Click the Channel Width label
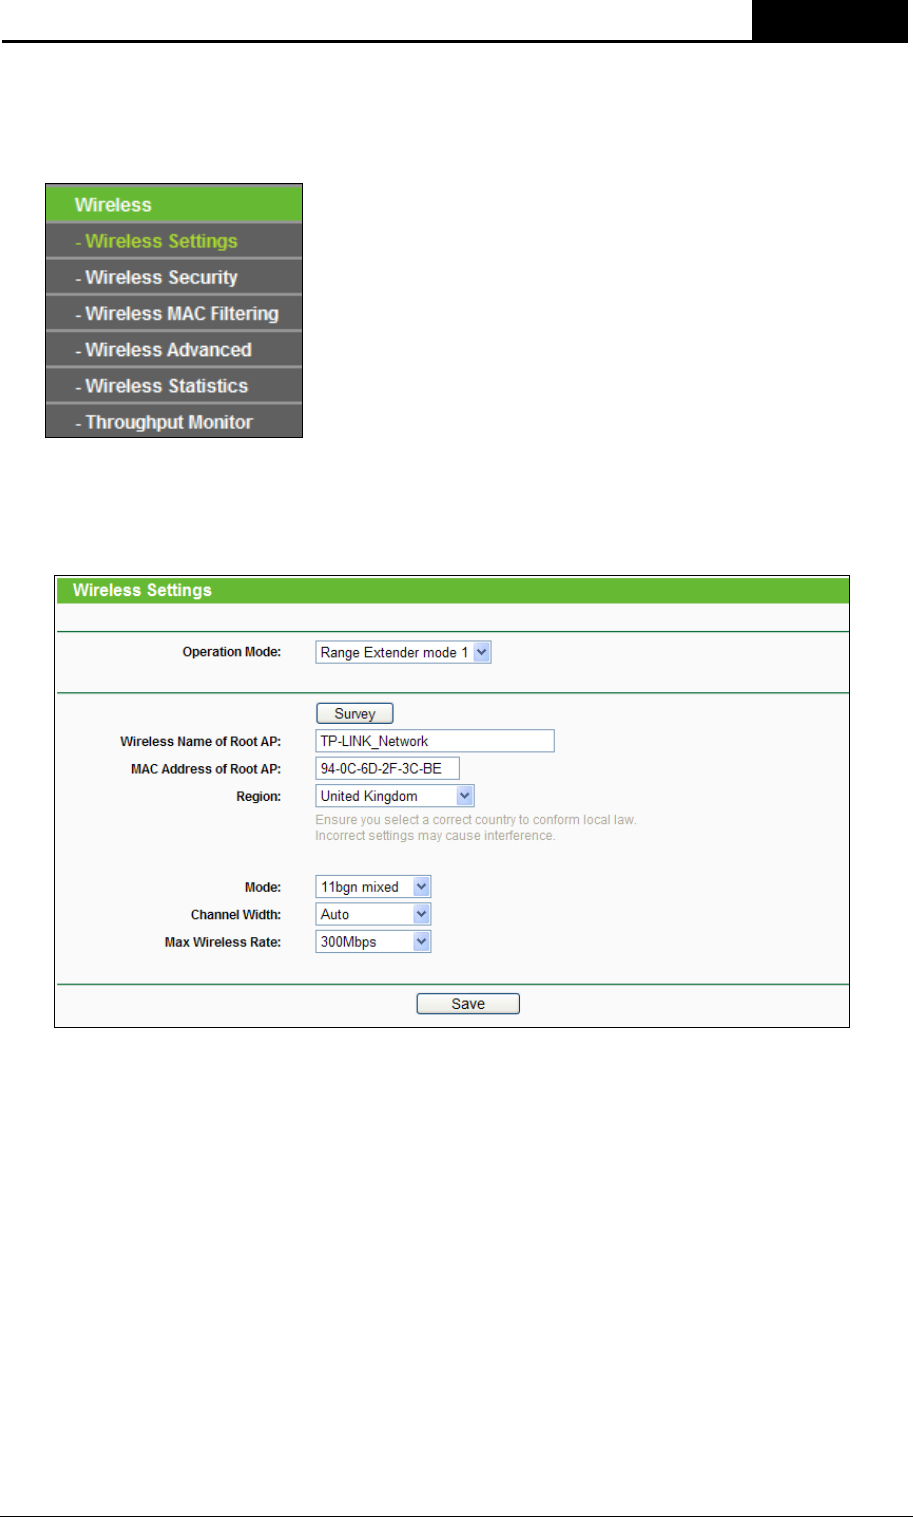The height and width of the screenshot is (1517, 913). tap(236, 914)
